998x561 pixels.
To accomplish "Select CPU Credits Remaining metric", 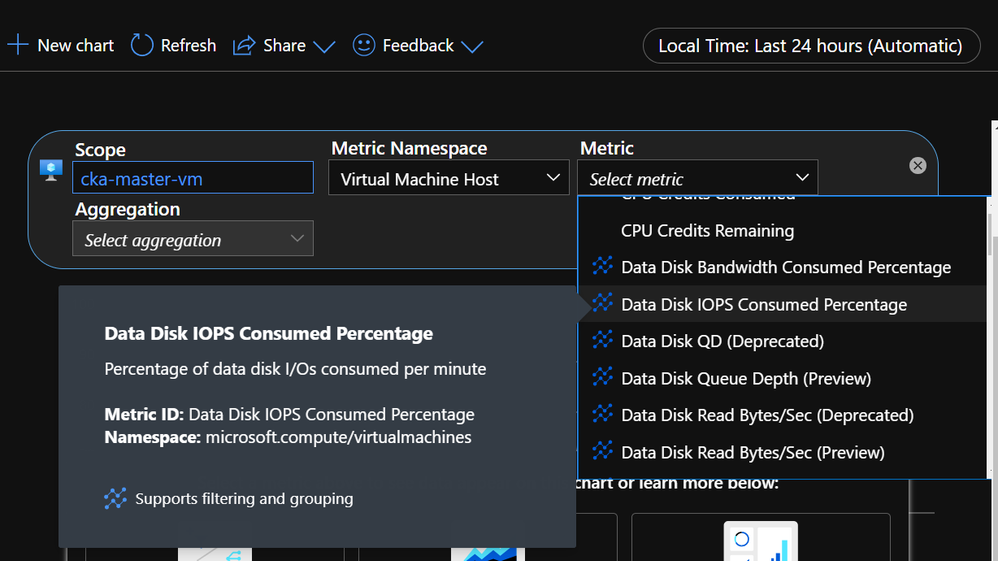I will [x=782, y=231].
